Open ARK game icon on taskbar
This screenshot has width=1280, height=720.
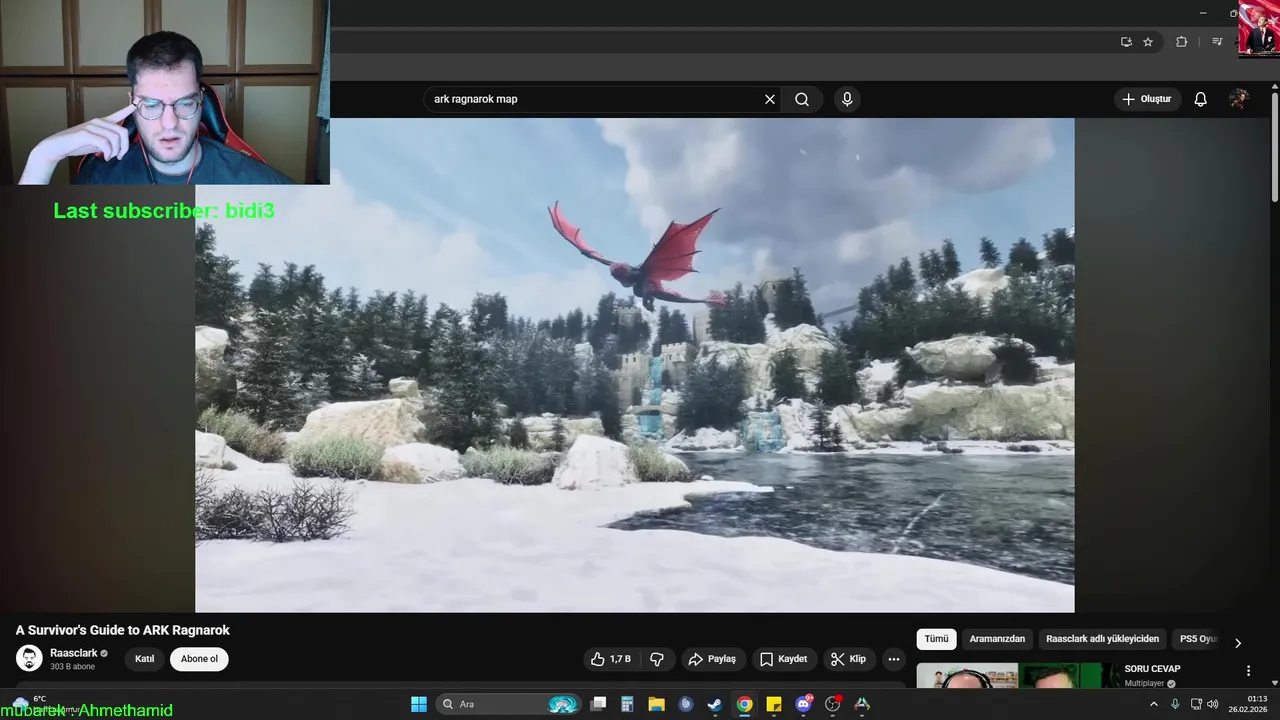(862, 704)
